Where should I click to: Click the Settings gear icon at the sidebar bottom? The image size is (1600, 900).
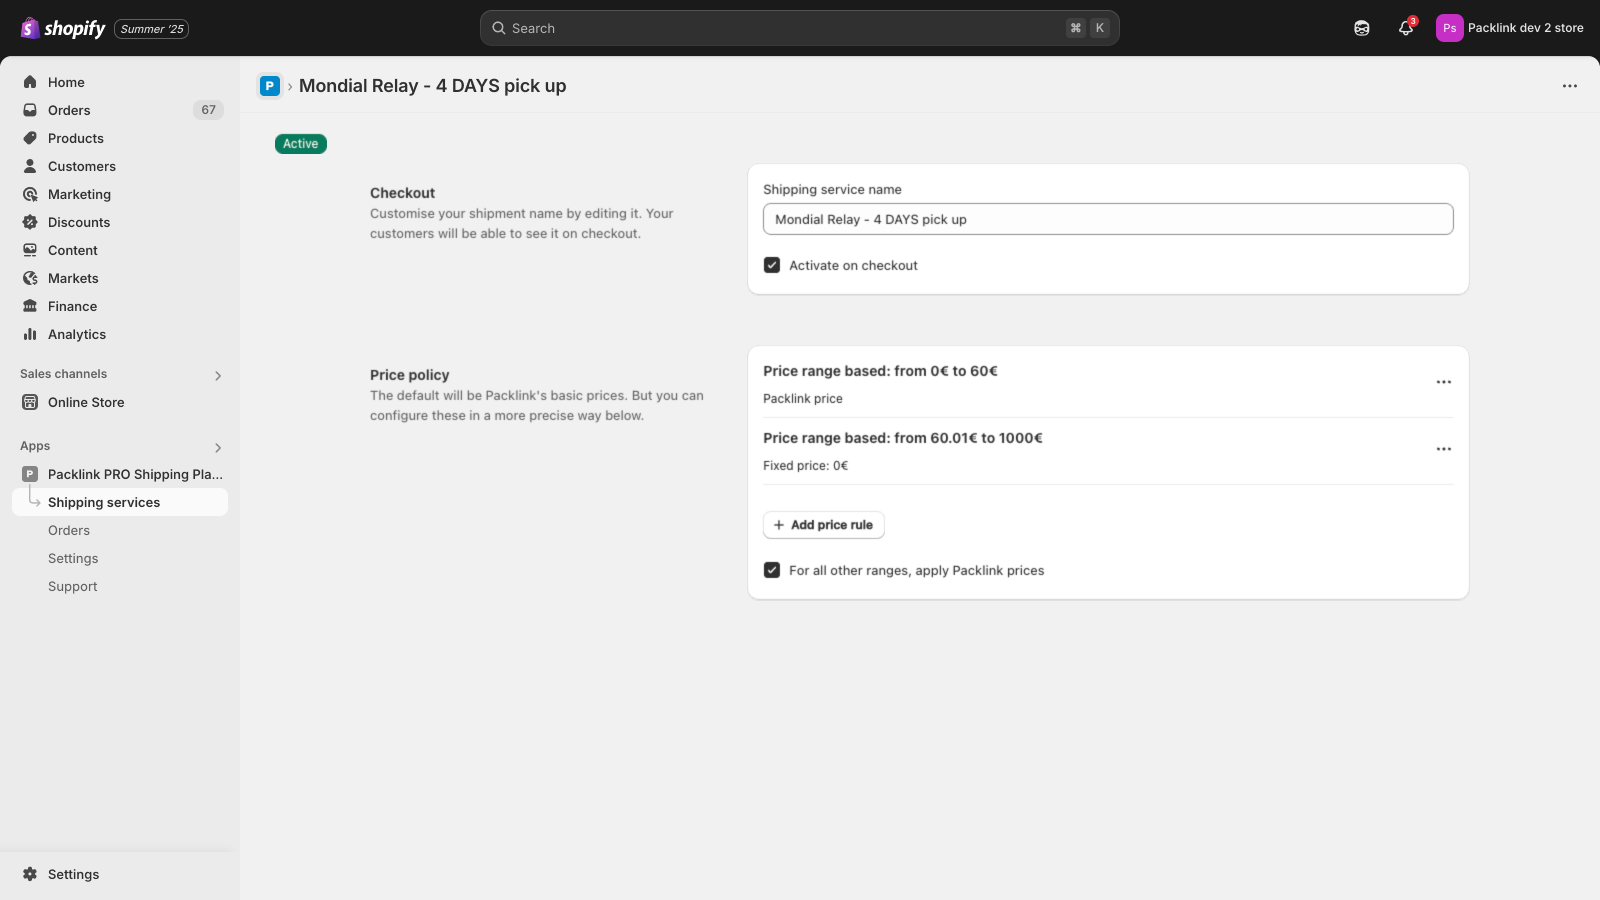pos(30,874)
